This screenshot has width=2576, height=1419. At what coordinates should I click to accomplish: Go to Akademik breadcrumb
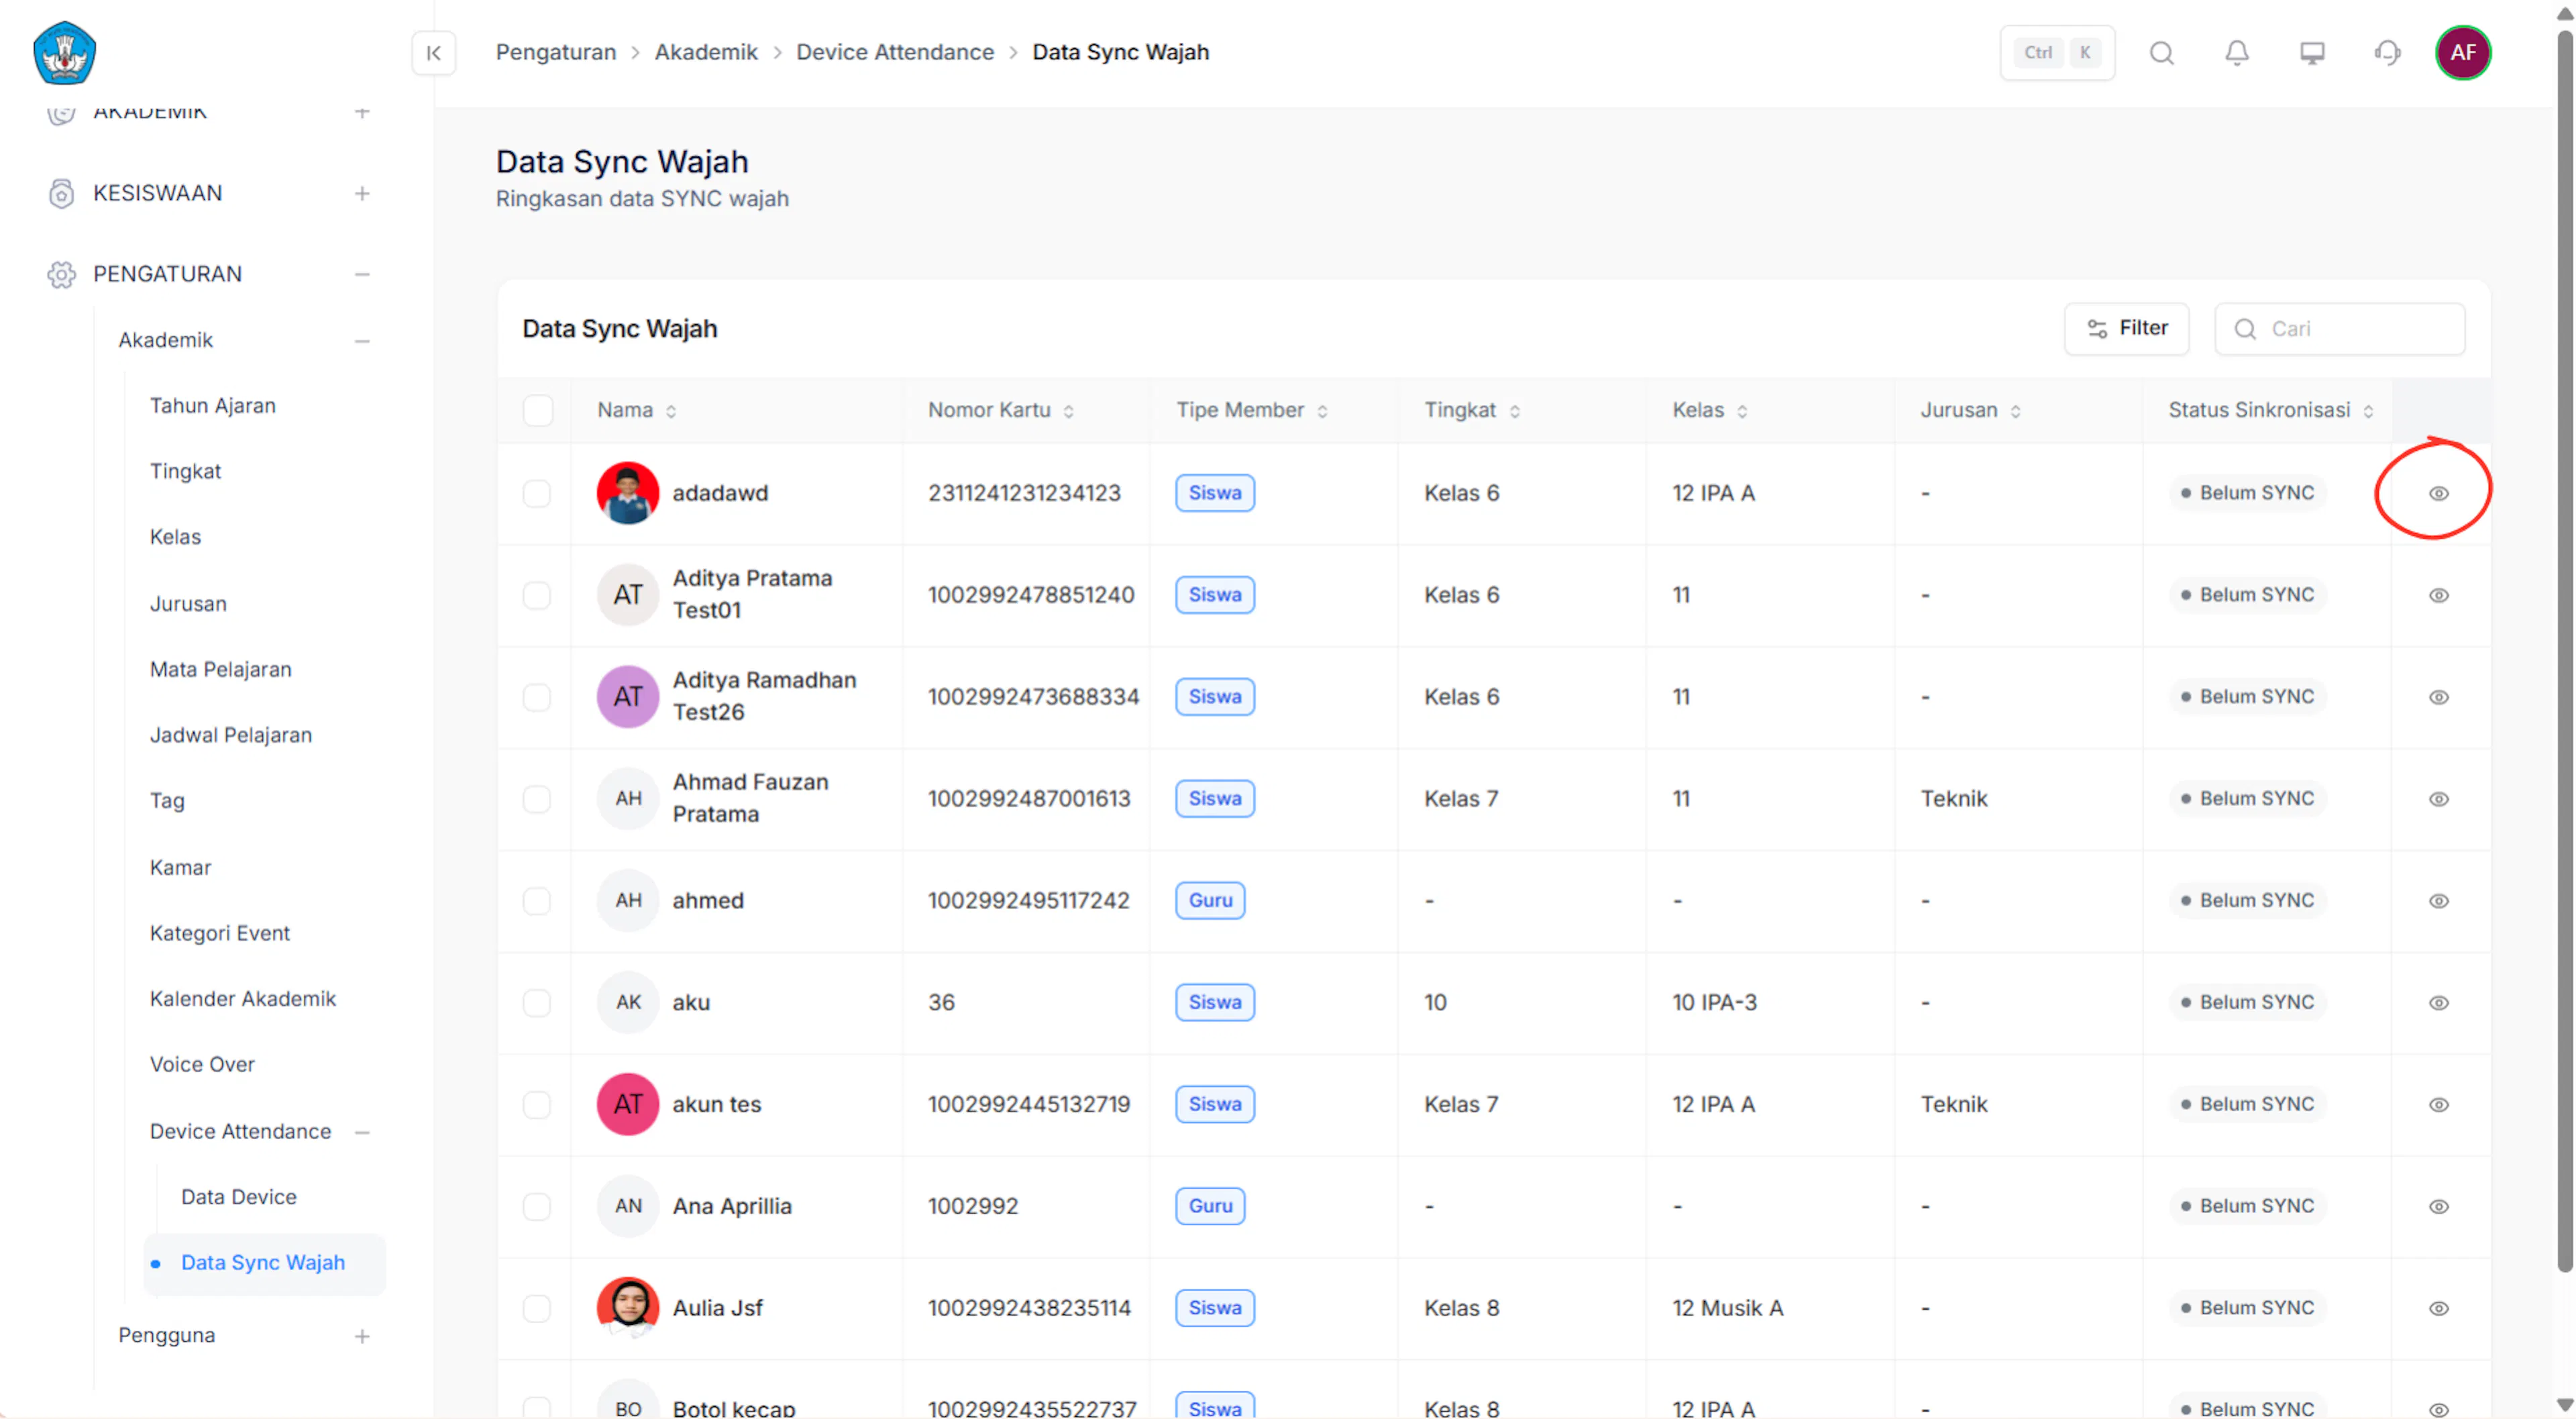pos(705,53)
